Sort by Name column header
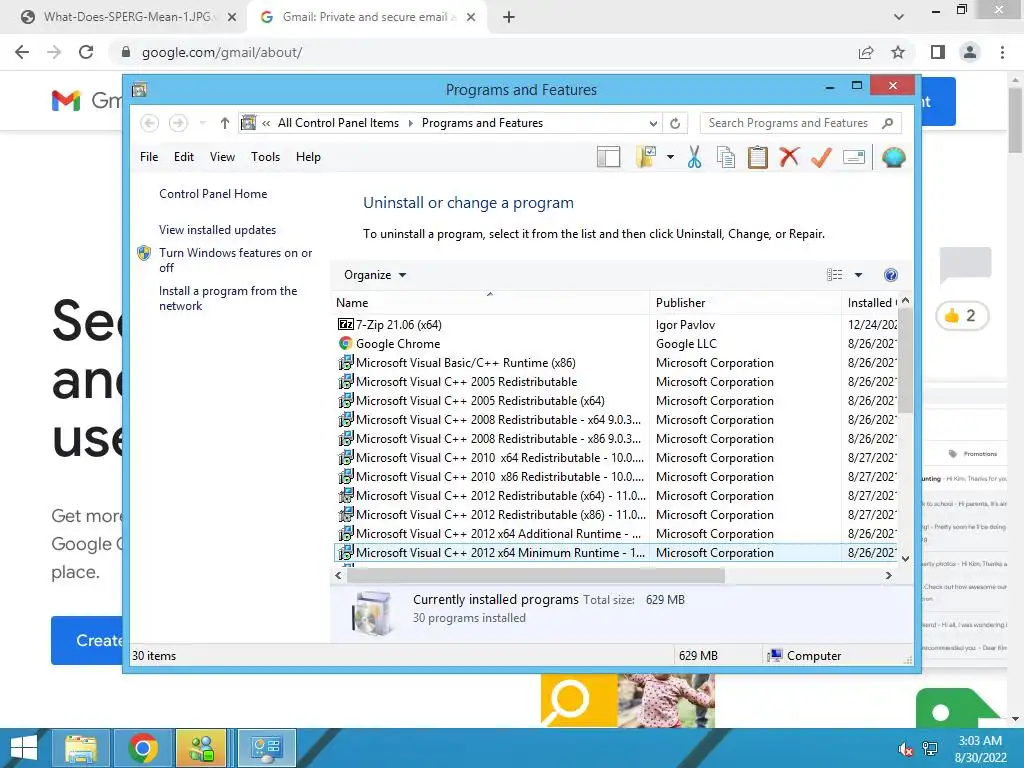The height and width of the screenshot is (768, 1024). pyautogui.click(x=490, y=303)
